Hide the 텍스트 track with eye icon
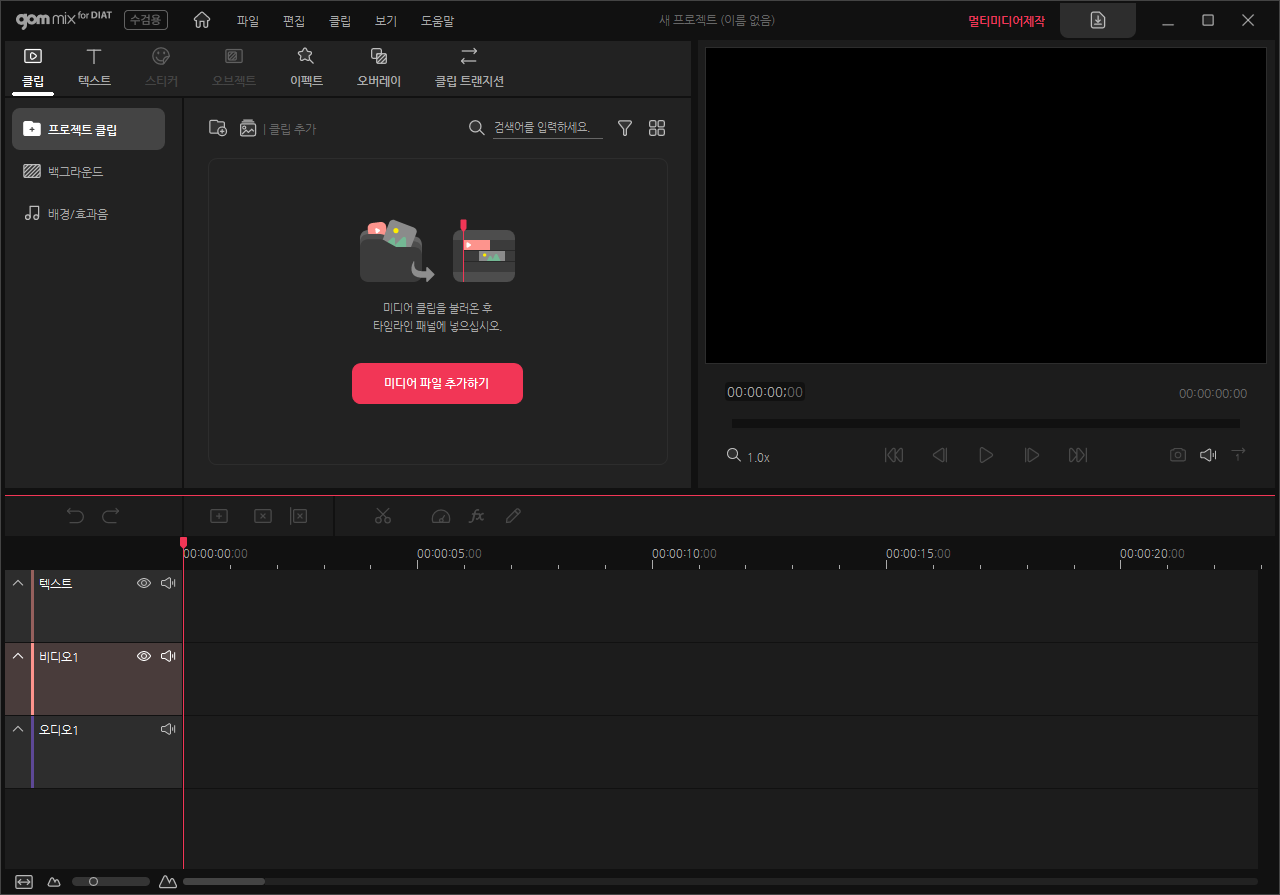 144,583
